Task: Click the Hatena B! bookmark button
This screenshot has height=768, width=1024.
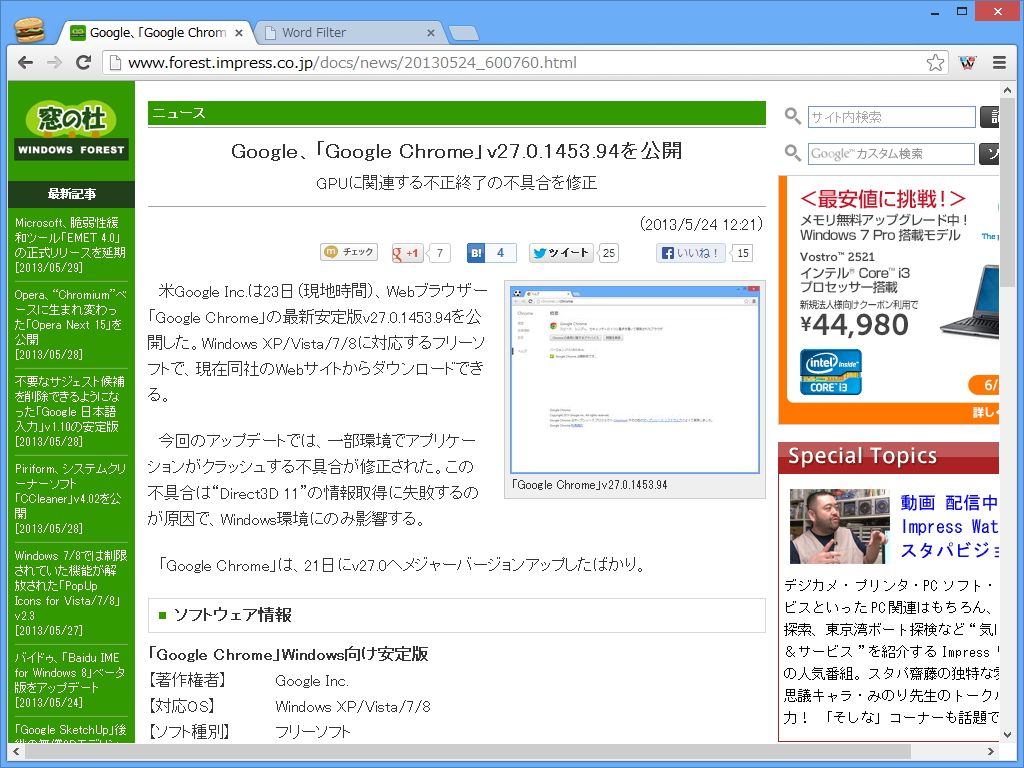Action: click(476, 253)
